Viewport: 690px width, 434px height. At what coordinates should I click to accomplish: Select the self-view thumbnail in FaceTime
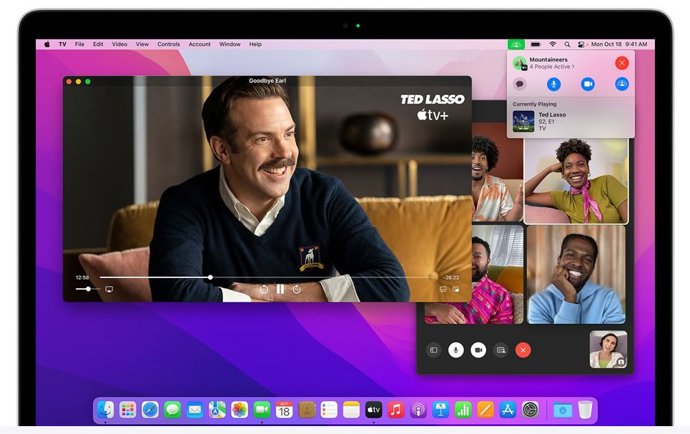(x=608, y=349)
